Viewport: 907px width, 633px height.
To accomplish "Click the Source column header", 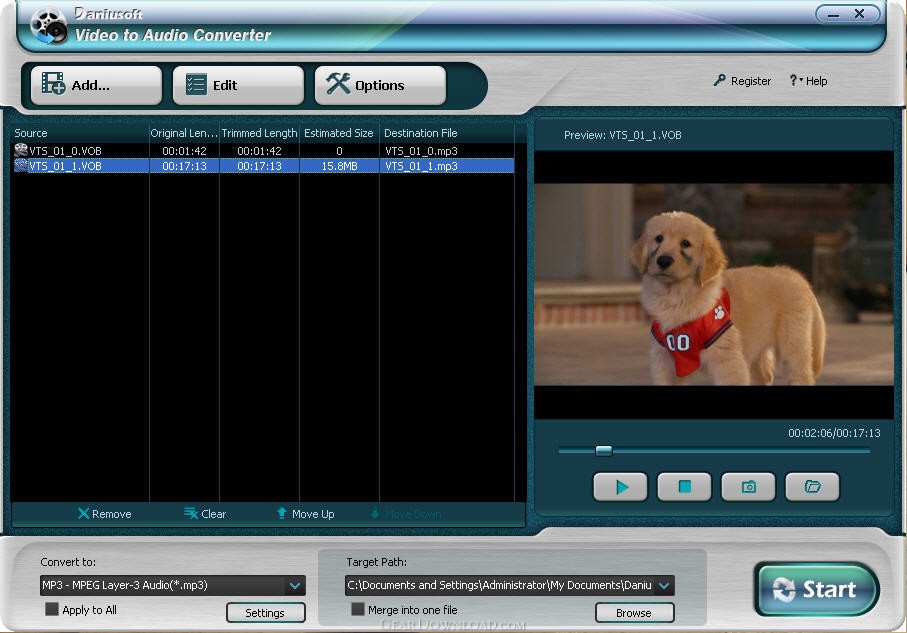I will tap(80, 133).
